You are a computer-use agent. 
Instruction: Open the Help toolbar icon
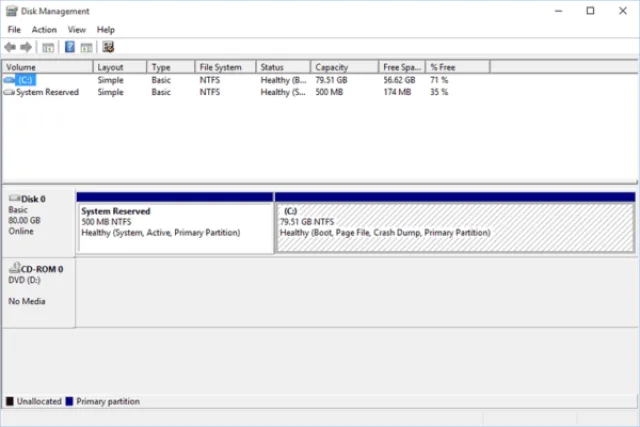click(70, 47)
